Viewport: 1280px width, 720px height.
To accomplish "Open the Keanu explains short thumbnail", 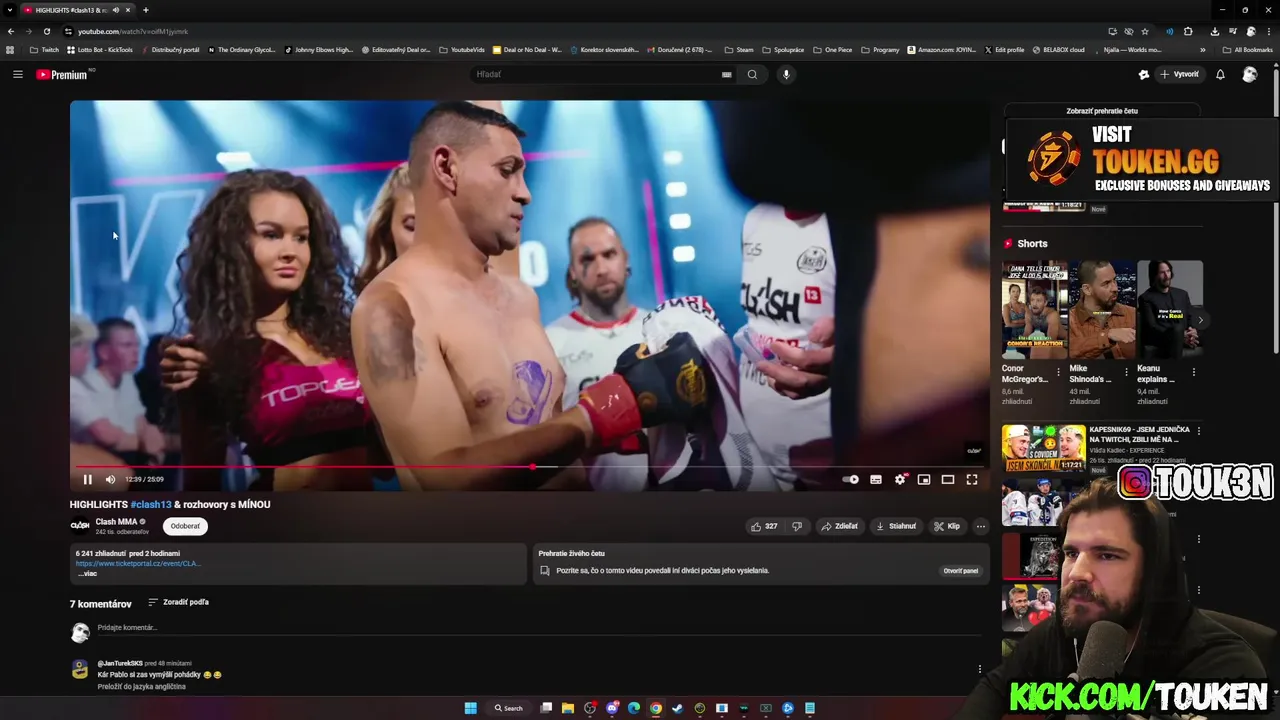I will coord(1170,309).
